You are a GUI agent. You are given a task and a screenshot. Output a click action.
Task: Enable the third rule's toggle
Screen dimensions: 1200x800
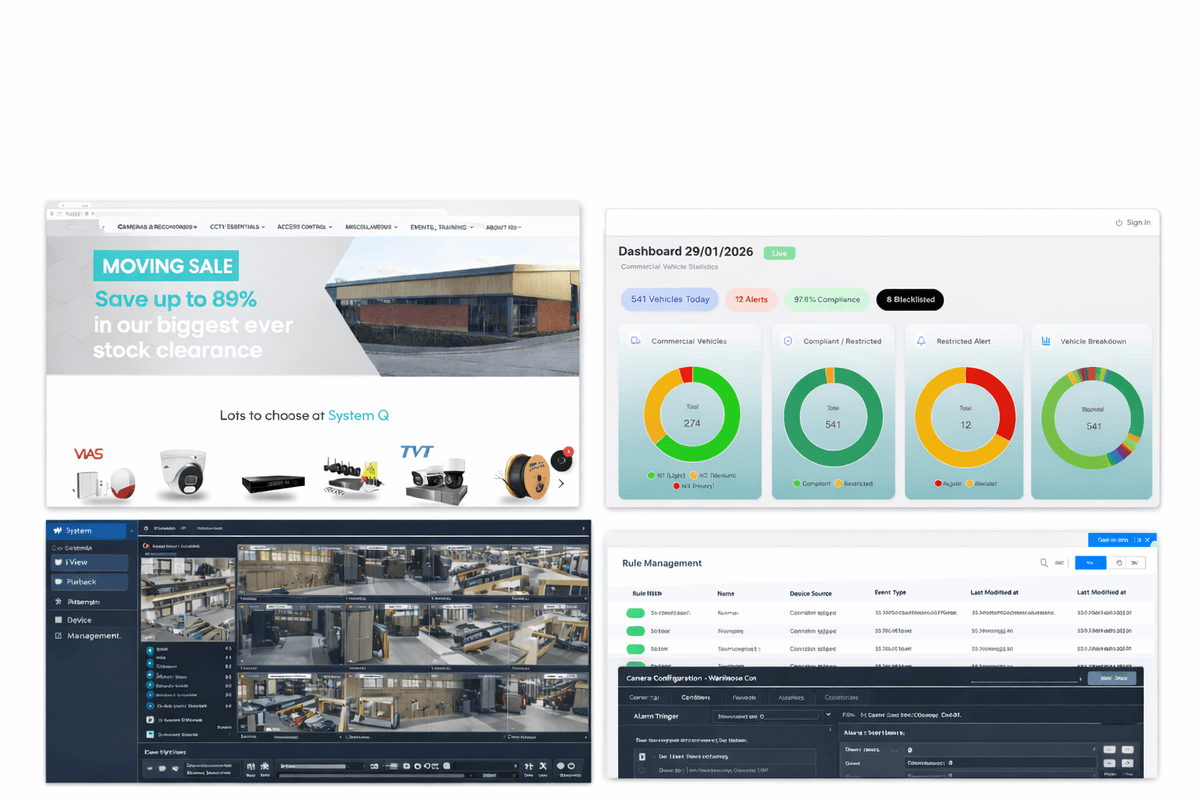coord(636,649)
